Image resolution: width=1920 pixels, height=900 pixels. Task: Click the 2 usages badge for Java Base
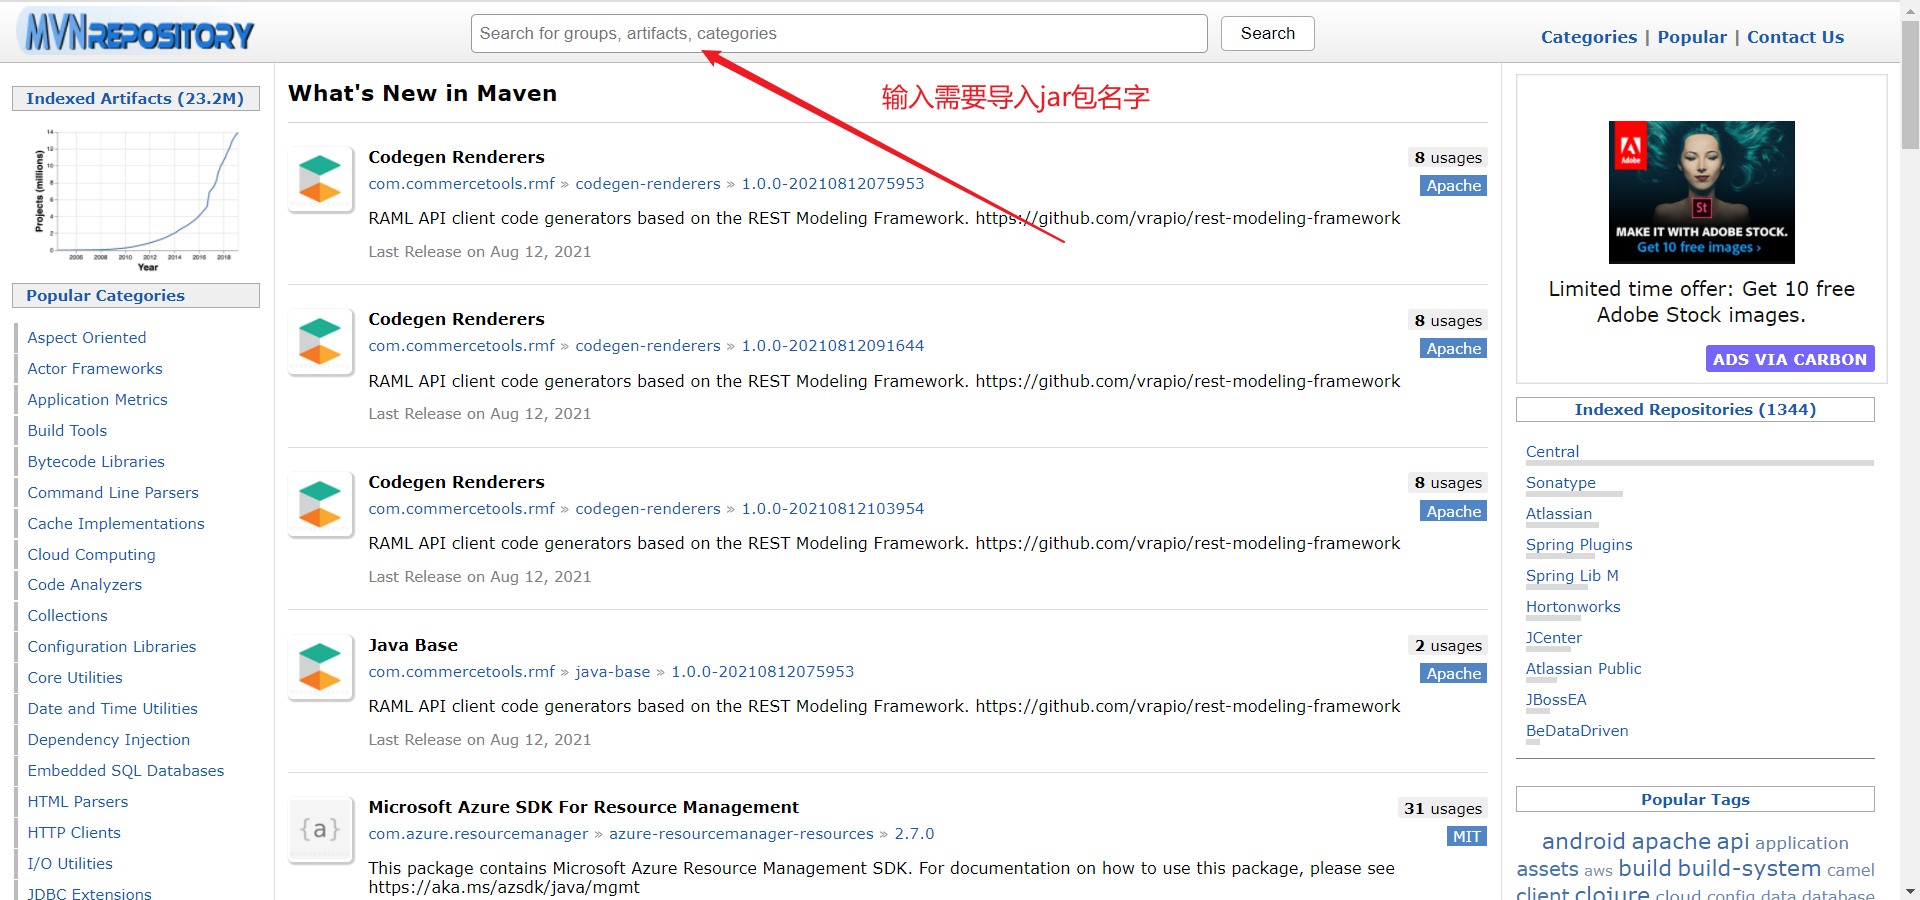tap(1448, 645)
